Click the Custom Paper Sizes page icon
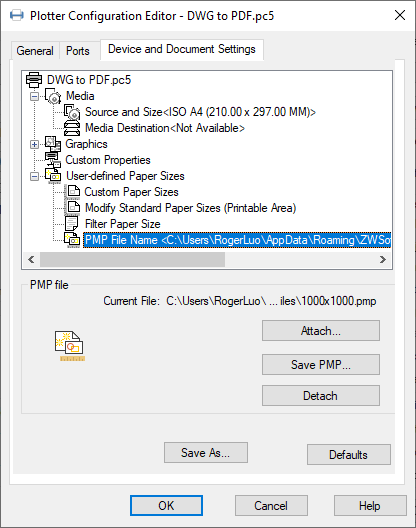Screen dimensions: 416x528 72,192
